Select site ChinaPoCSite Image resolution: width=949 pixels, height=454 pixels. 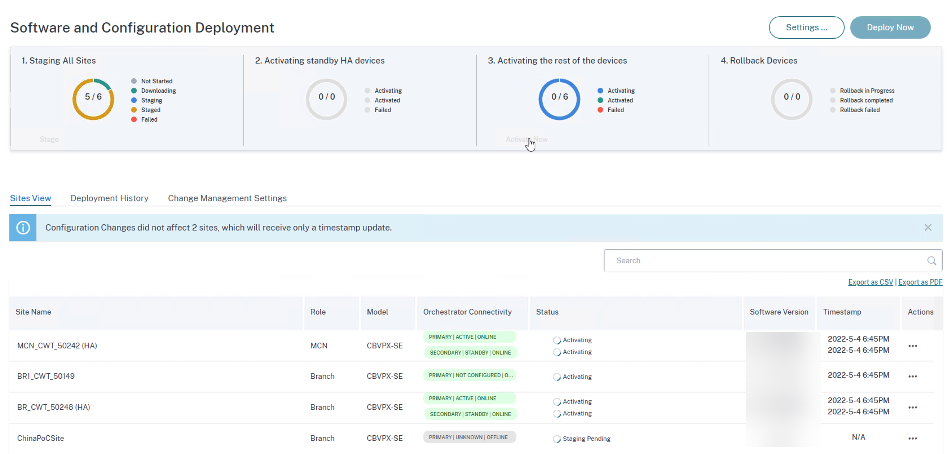(x=39, y=438)
